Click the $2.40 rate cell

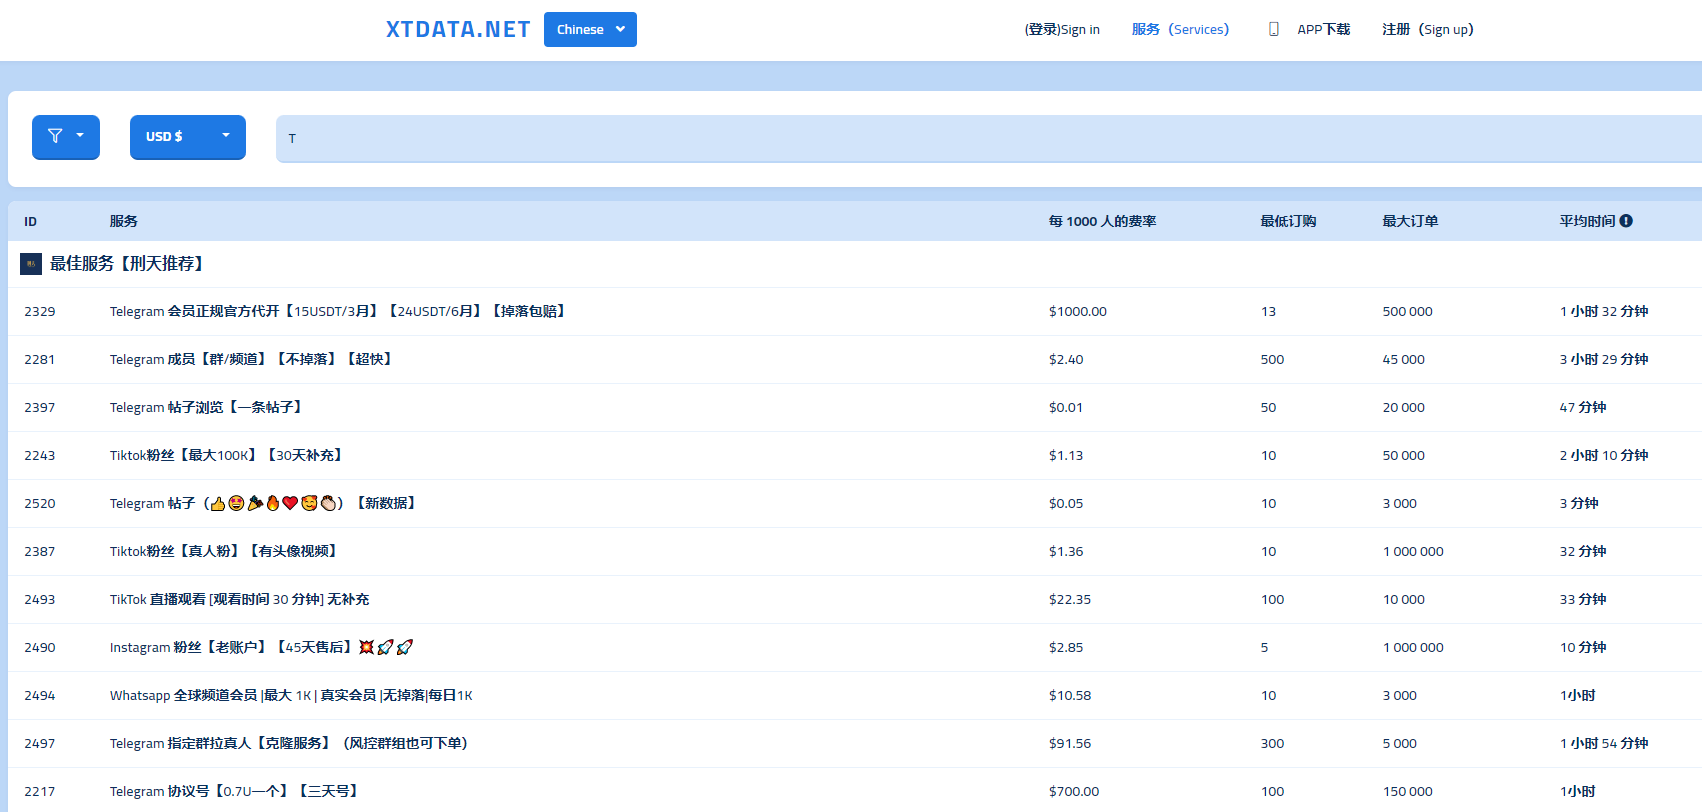tap(1066, 360)
